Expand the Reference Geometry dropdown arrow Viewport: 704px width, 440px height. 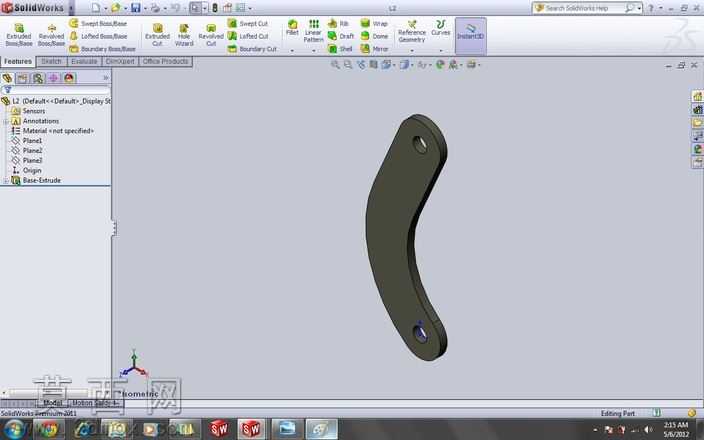pos(412,51)
